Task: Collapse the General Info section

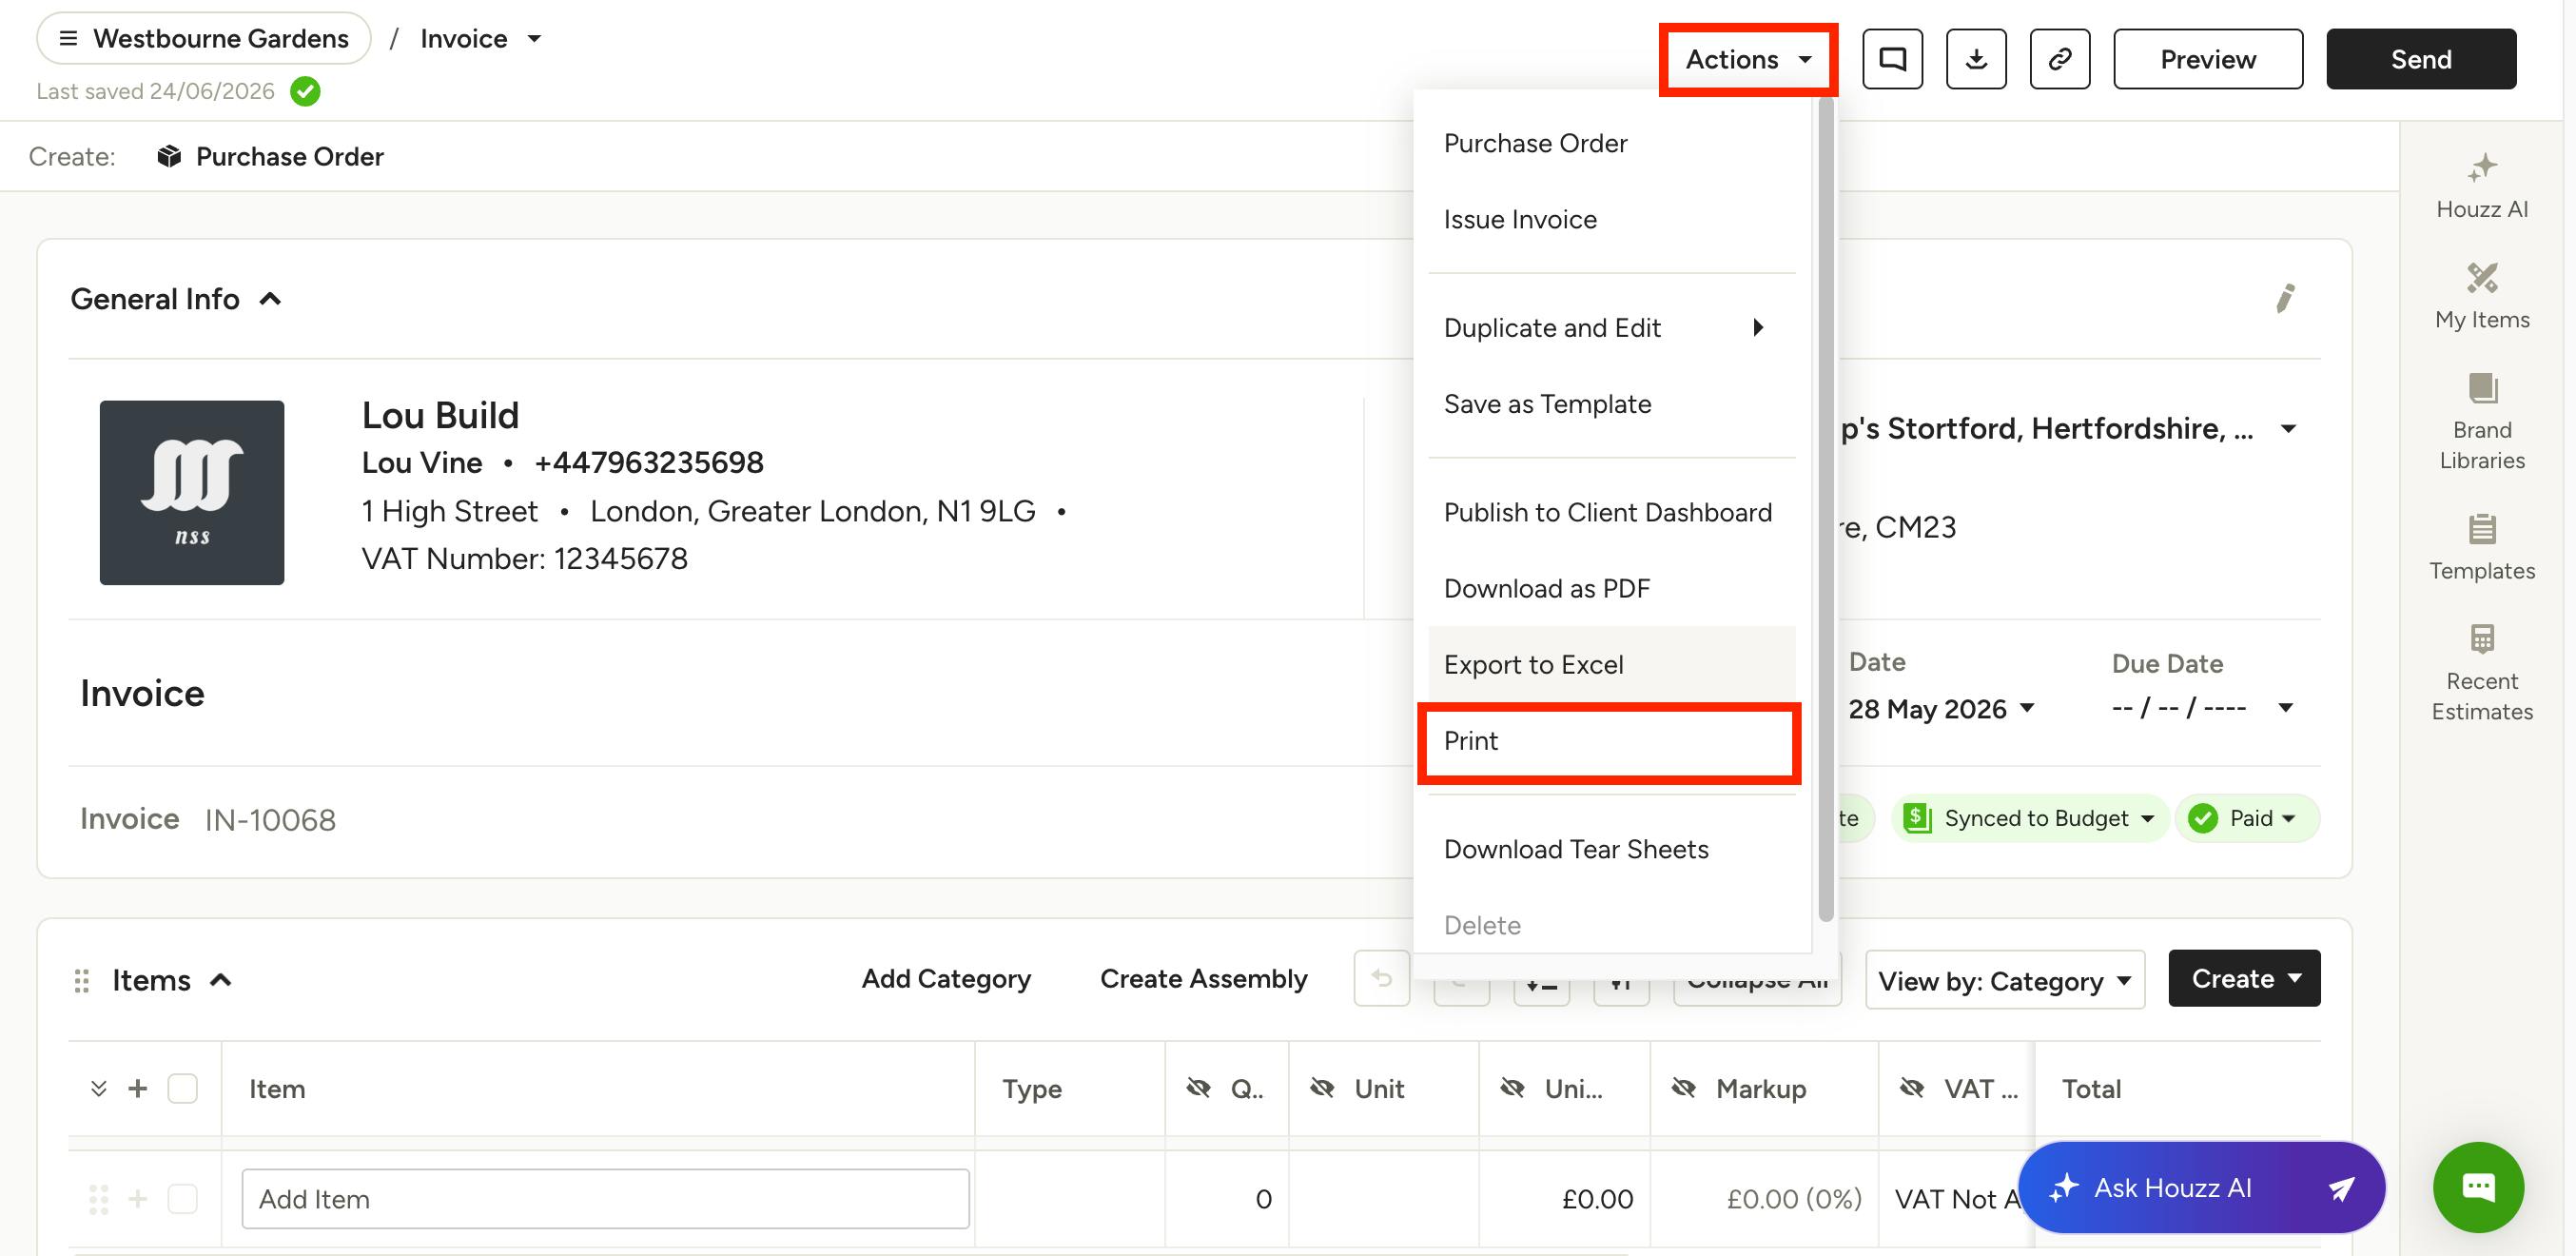Action: [x=270, y=298]
